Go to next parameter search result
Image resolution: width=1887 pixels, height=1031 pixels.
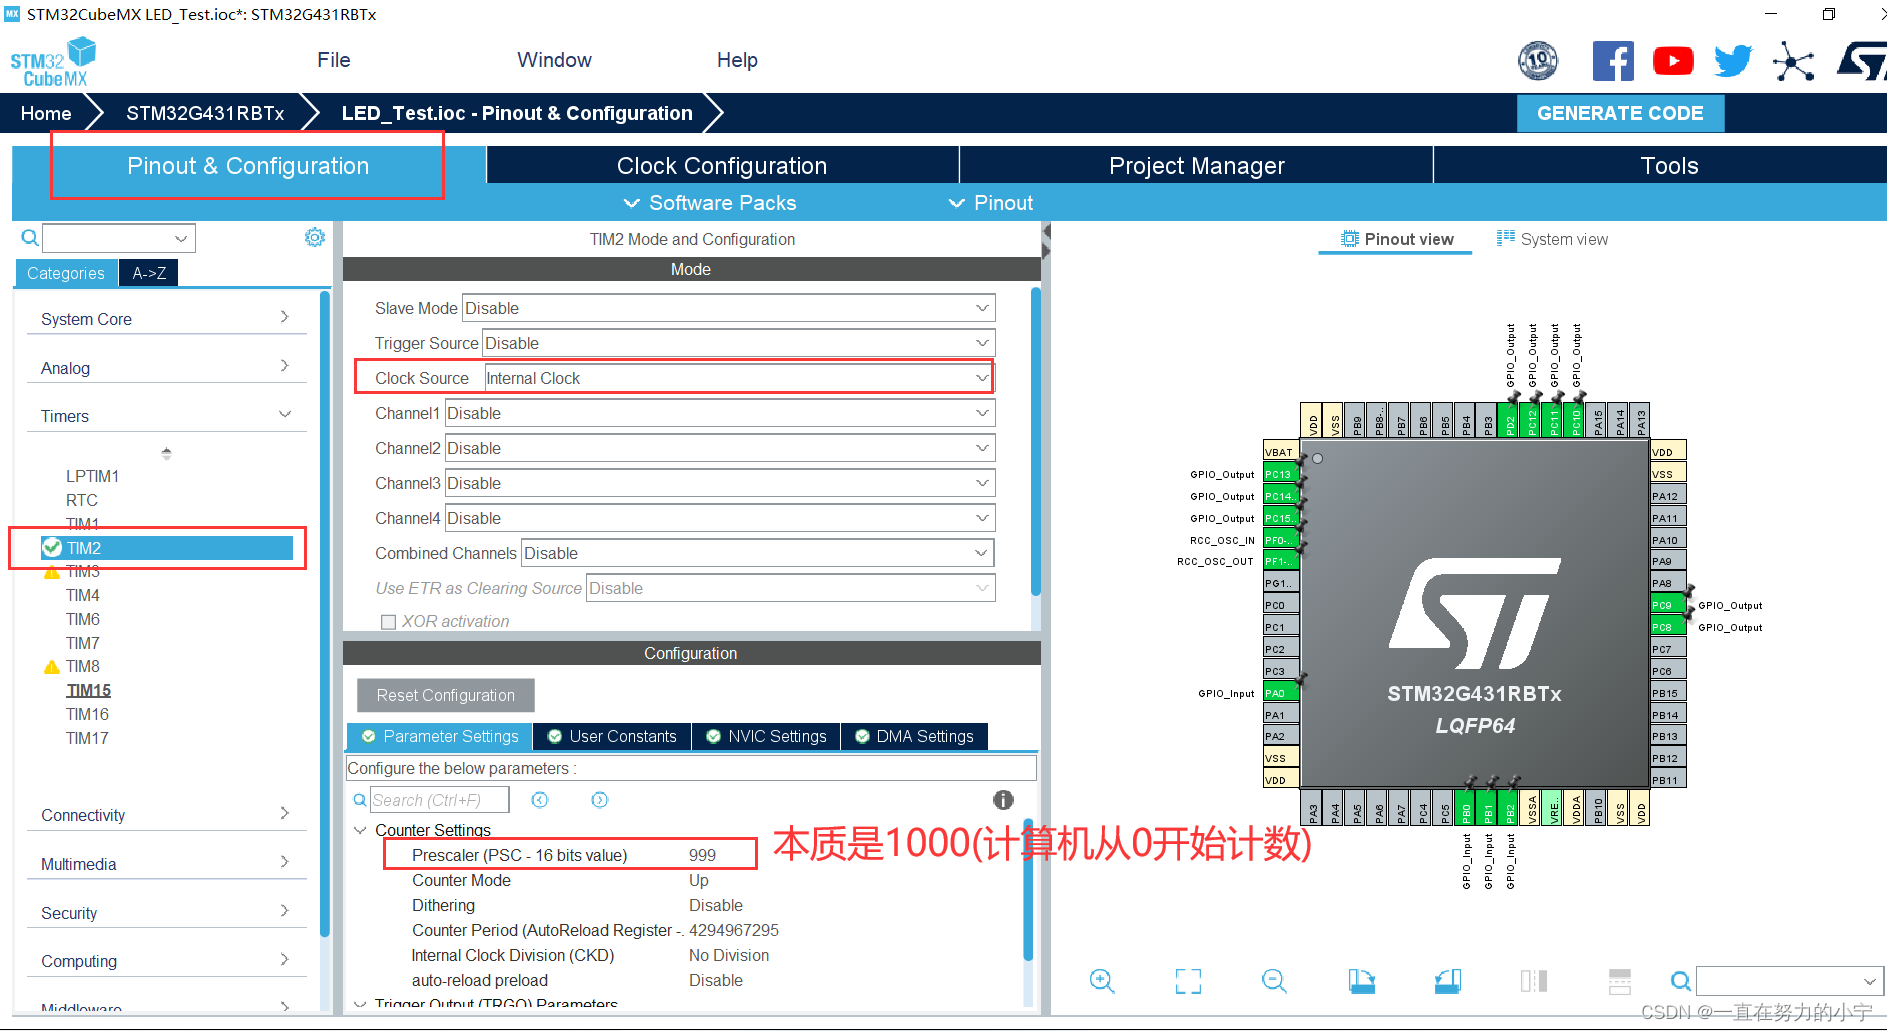pyautogui.click(x=599, y=800)
